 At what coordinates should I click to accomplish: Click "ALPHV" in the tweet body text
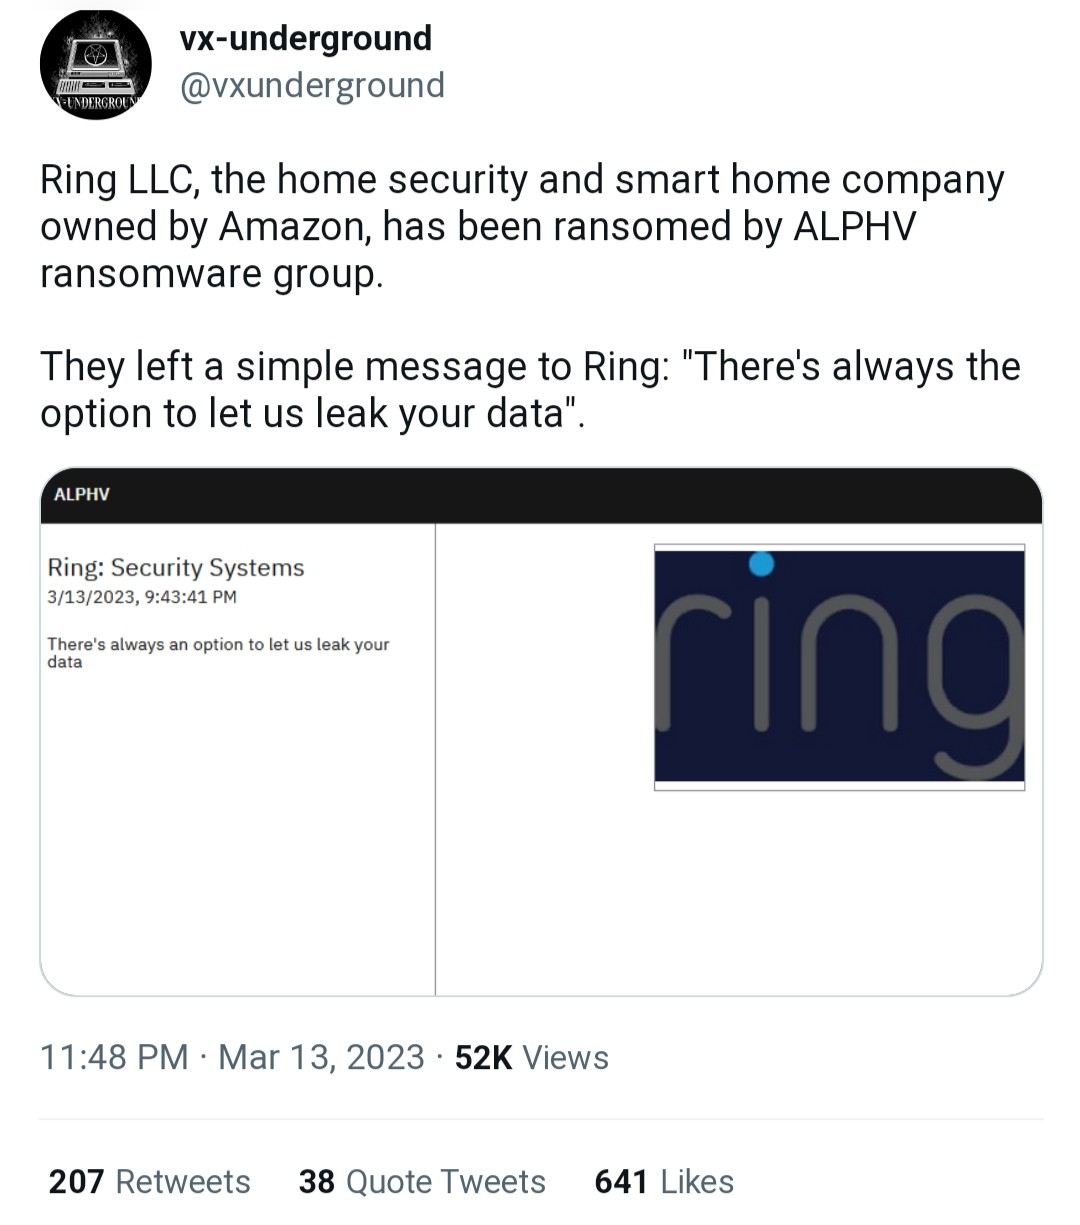pos(853,227)
